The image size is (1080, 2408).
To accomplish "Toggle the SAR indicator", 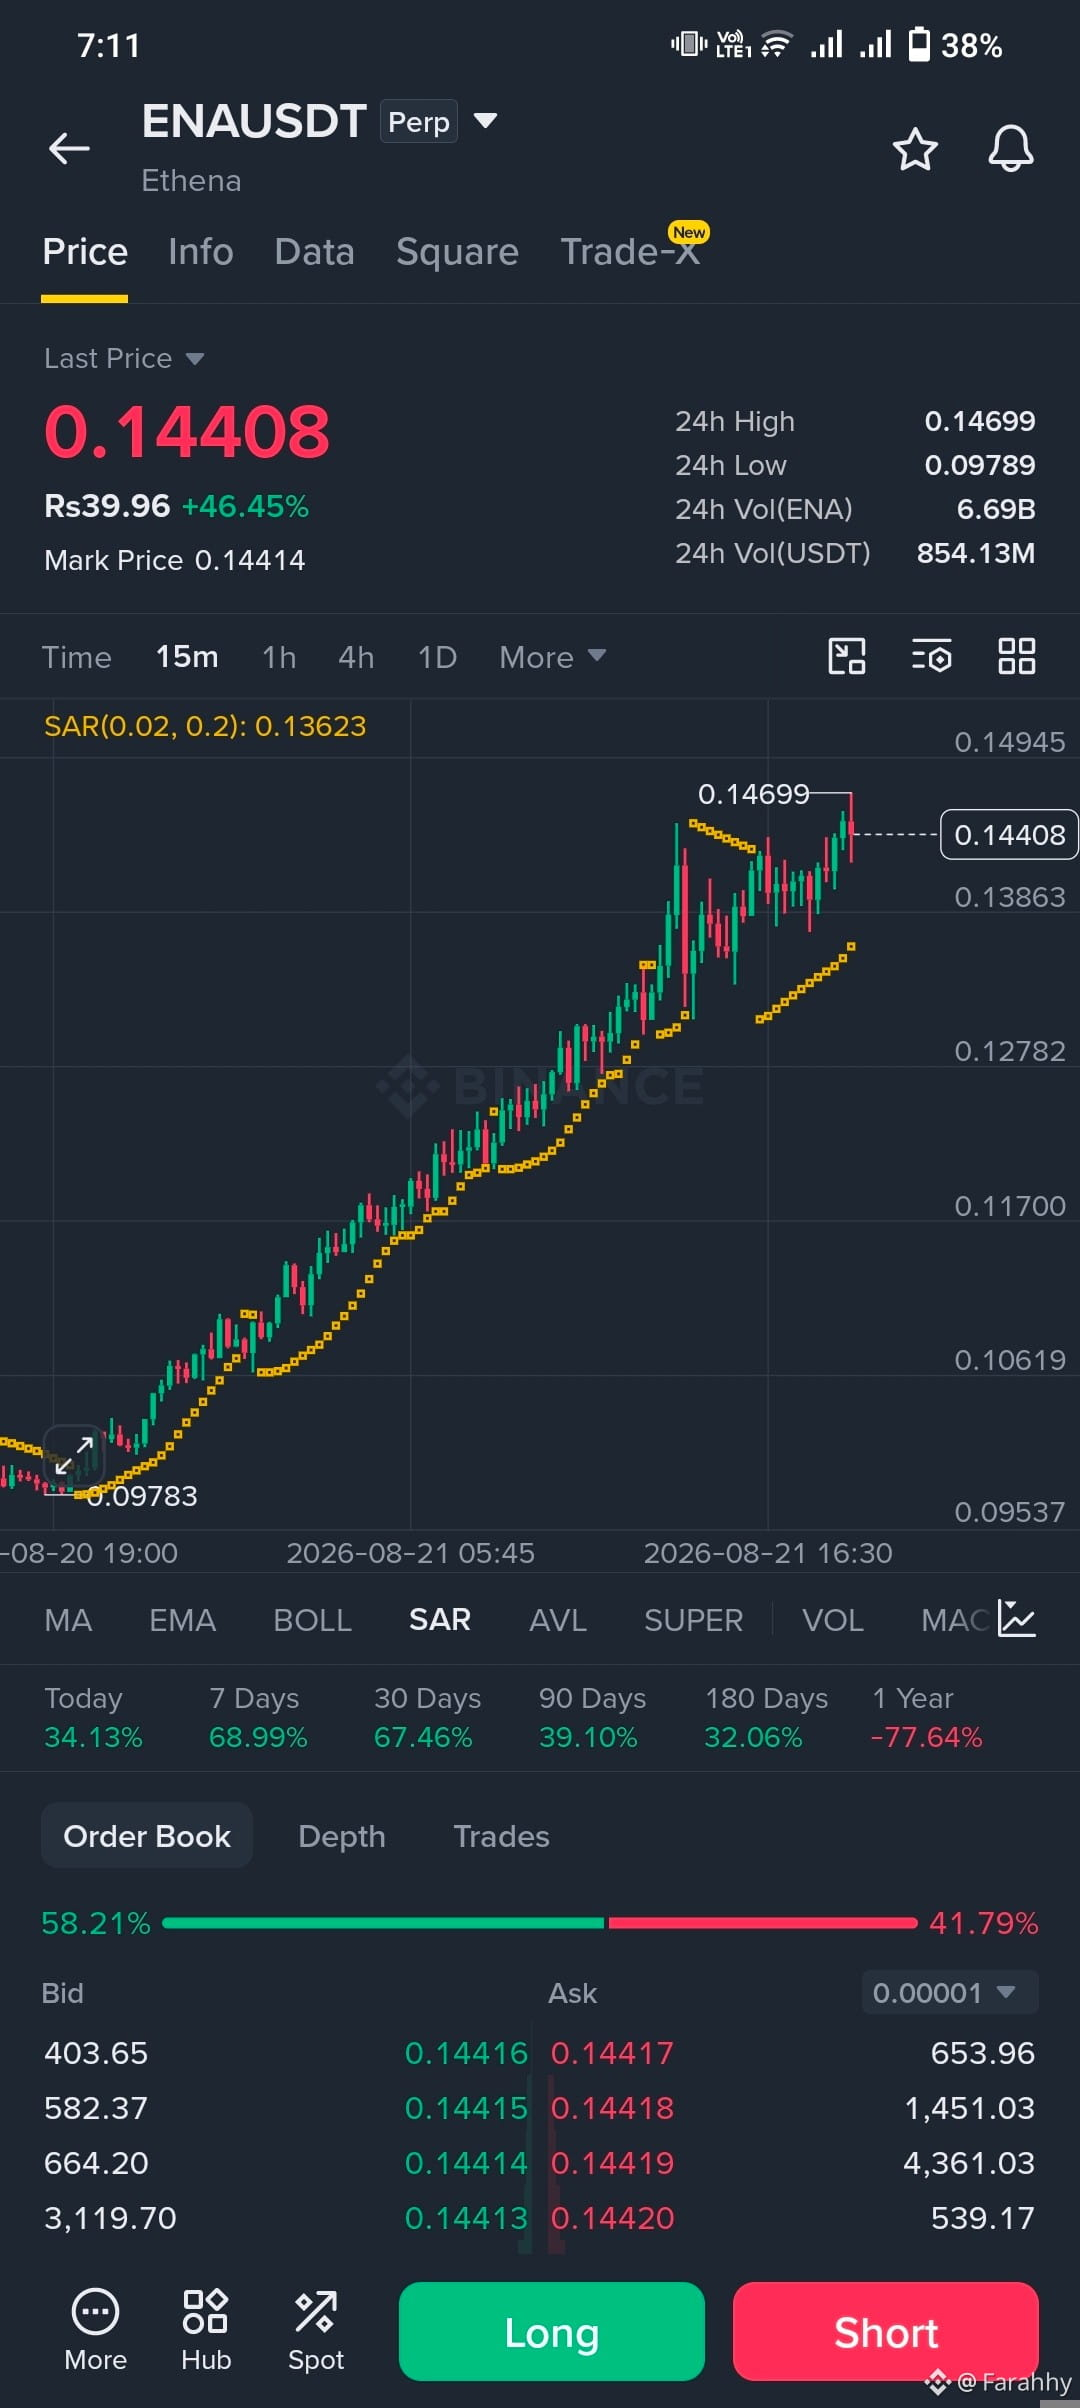I will (x=440, y=1620).
